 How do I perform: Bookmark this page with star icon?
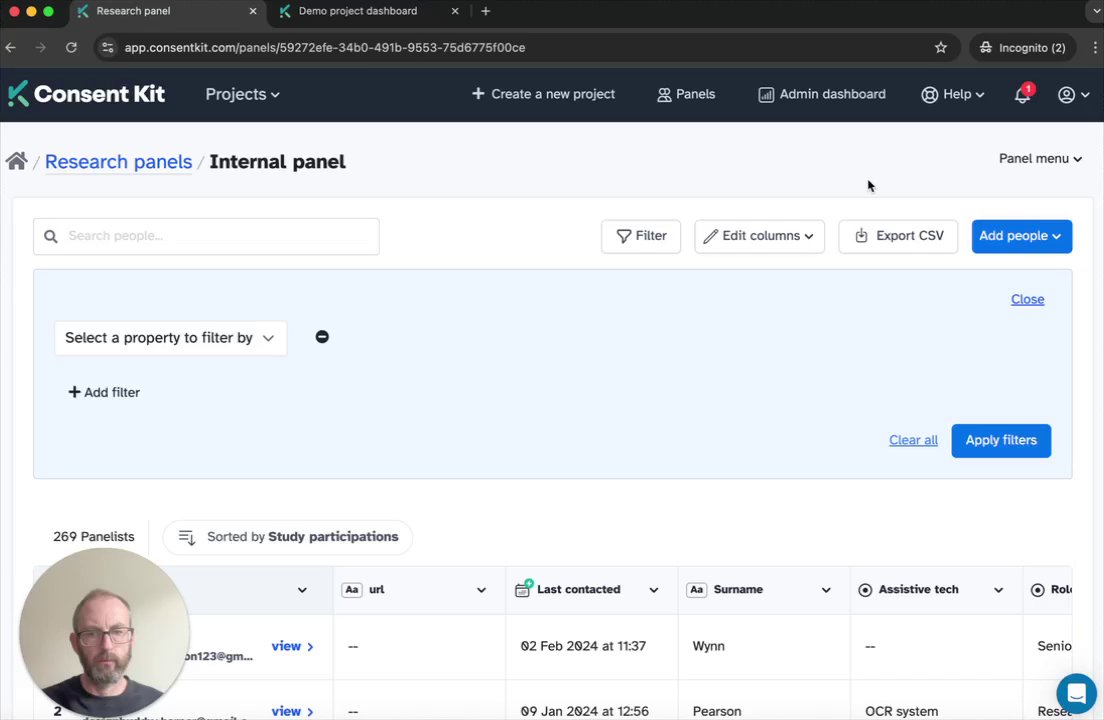pyautogui.click(x=940, y=47)
